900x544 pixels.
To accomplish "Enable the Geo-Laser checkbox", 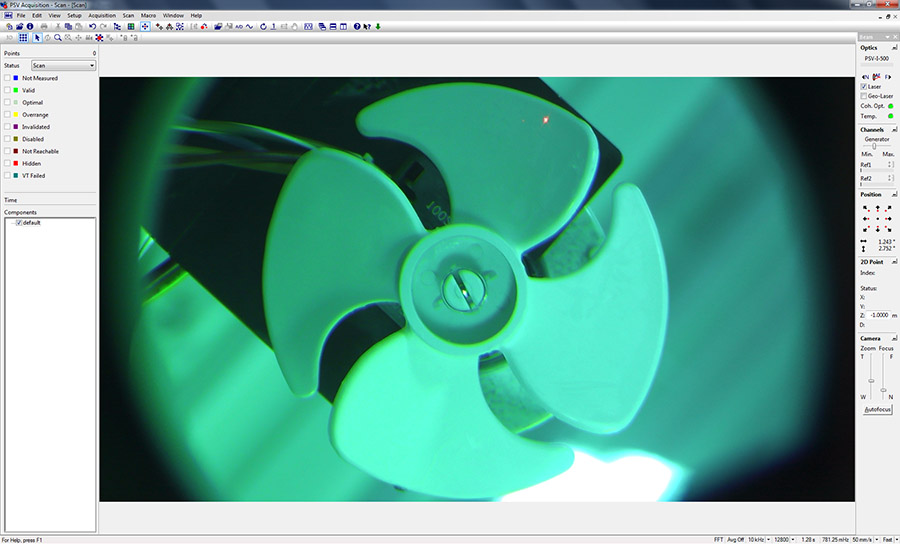I will coord(864,96).
